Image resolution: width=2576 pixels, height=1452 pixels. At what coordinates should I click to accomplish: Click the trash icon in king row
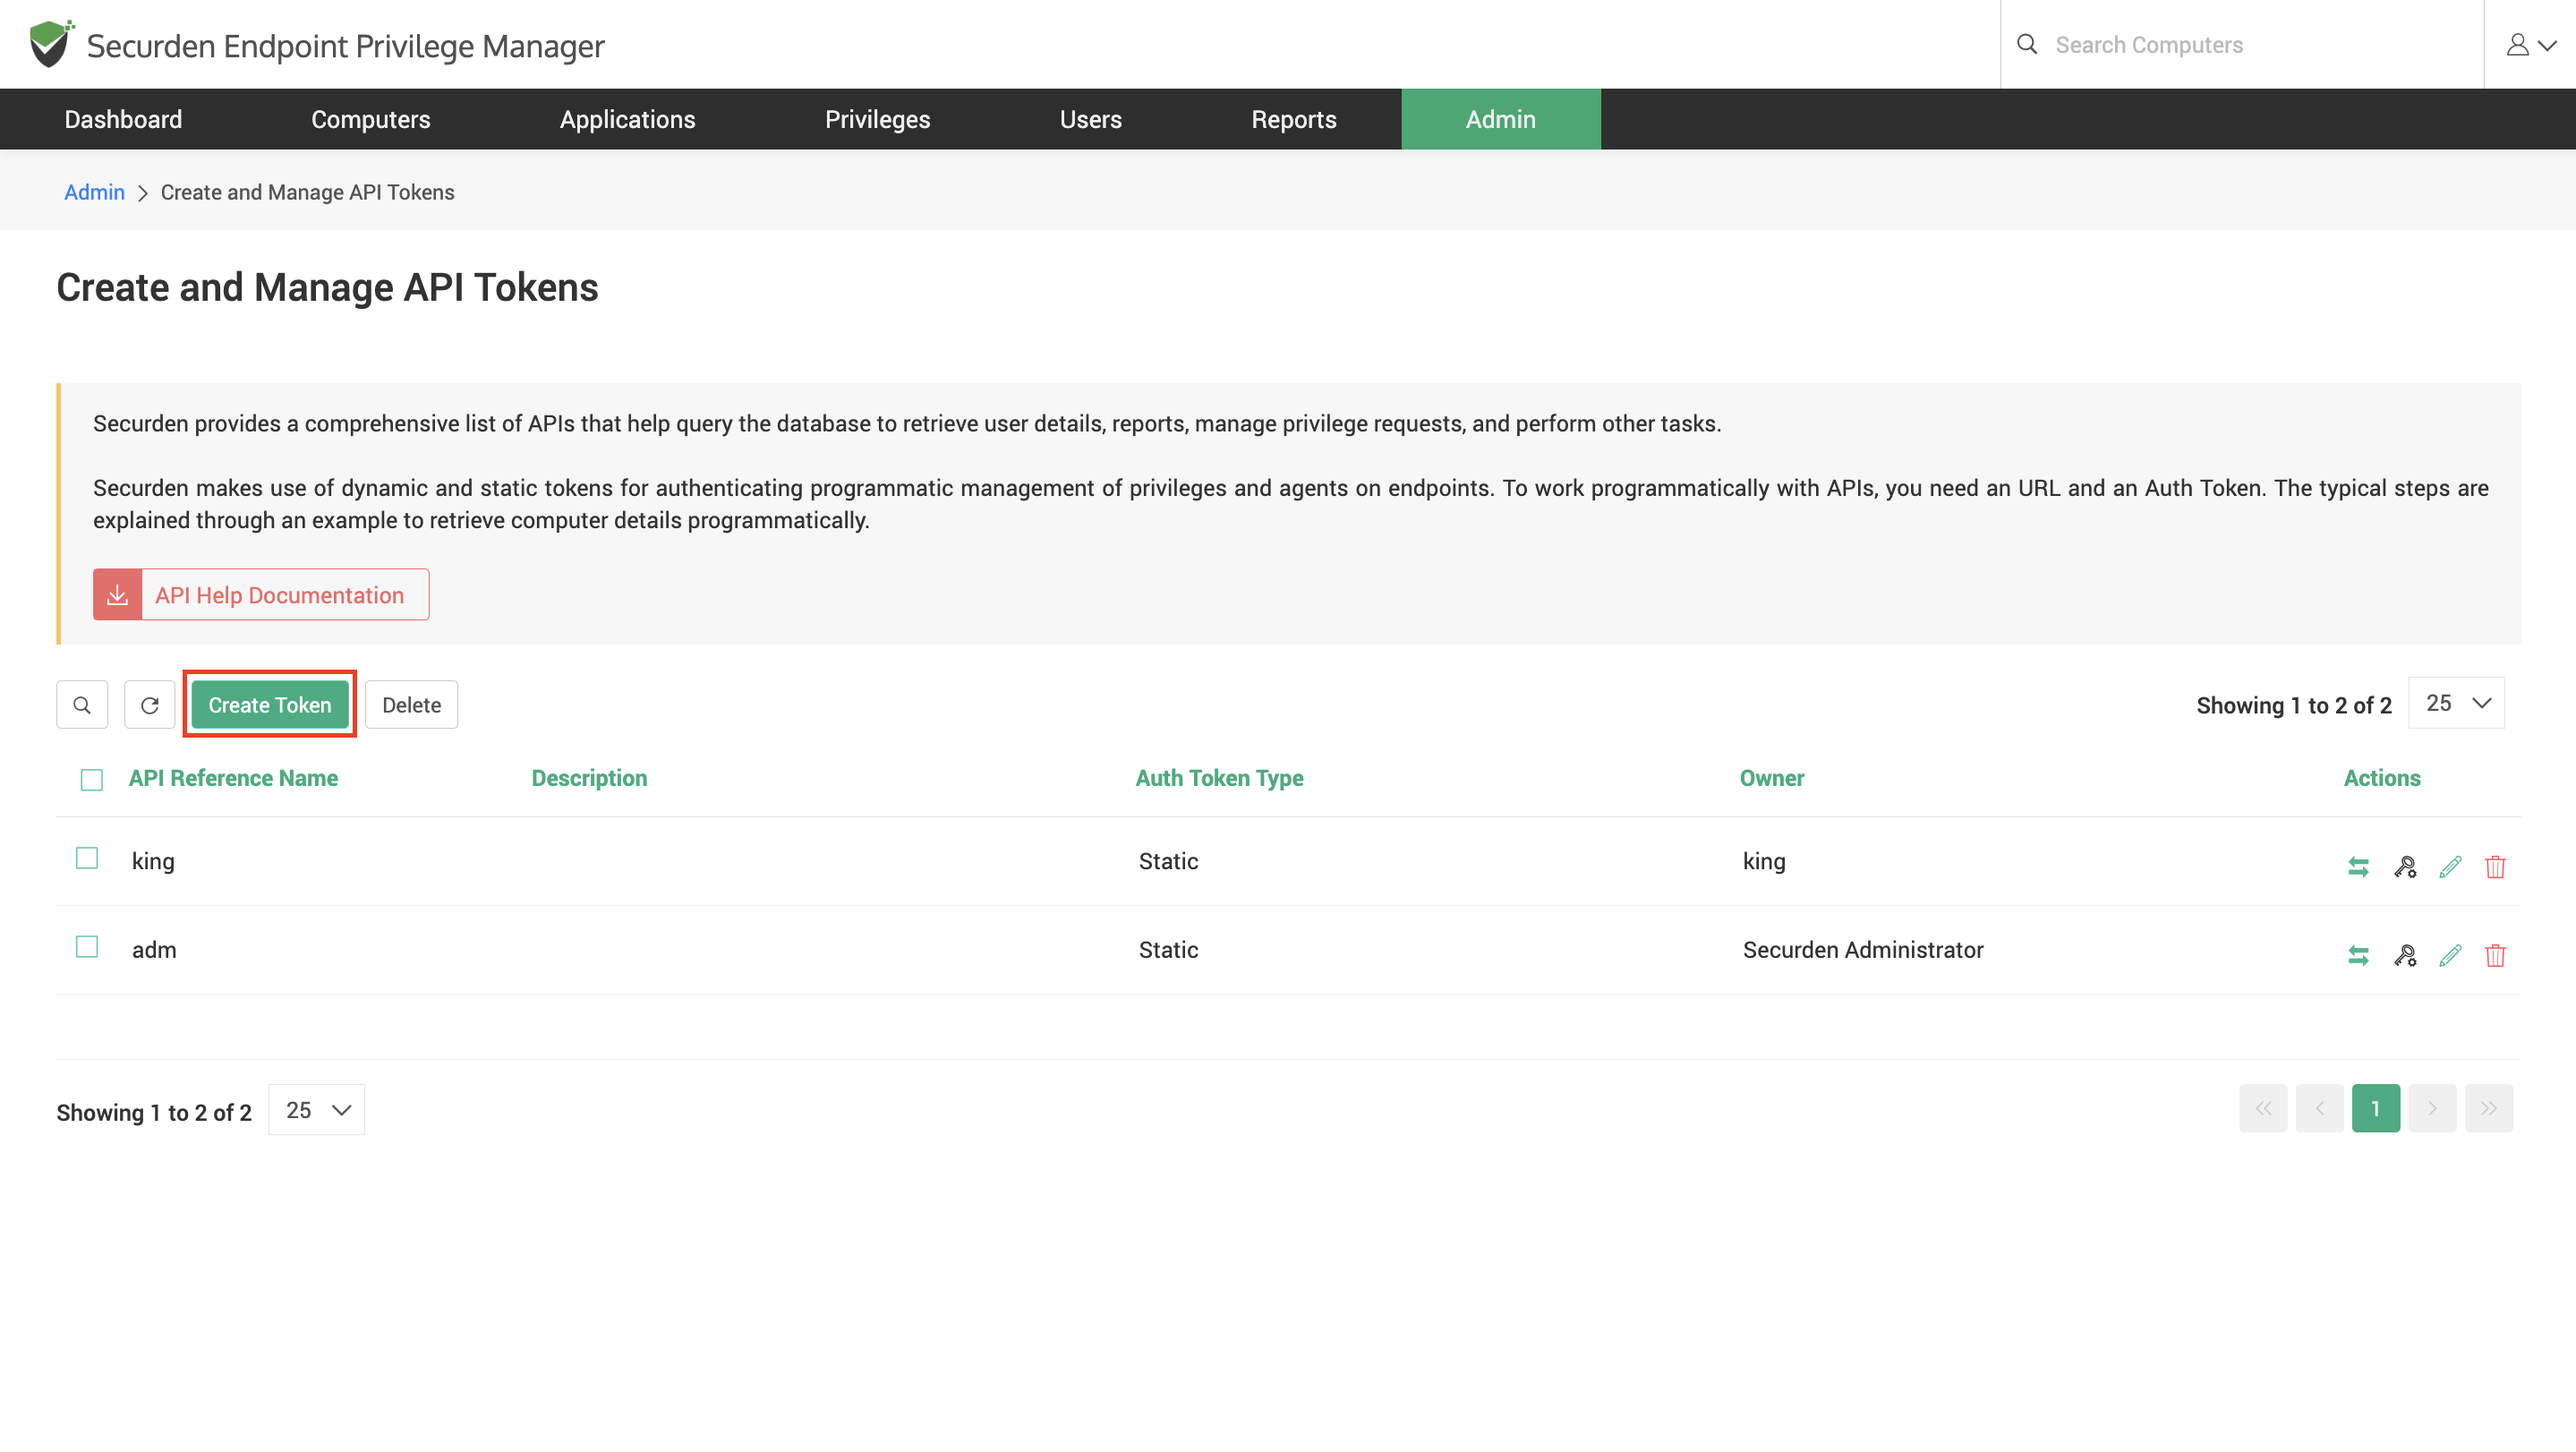click(x=2495, y=867)
